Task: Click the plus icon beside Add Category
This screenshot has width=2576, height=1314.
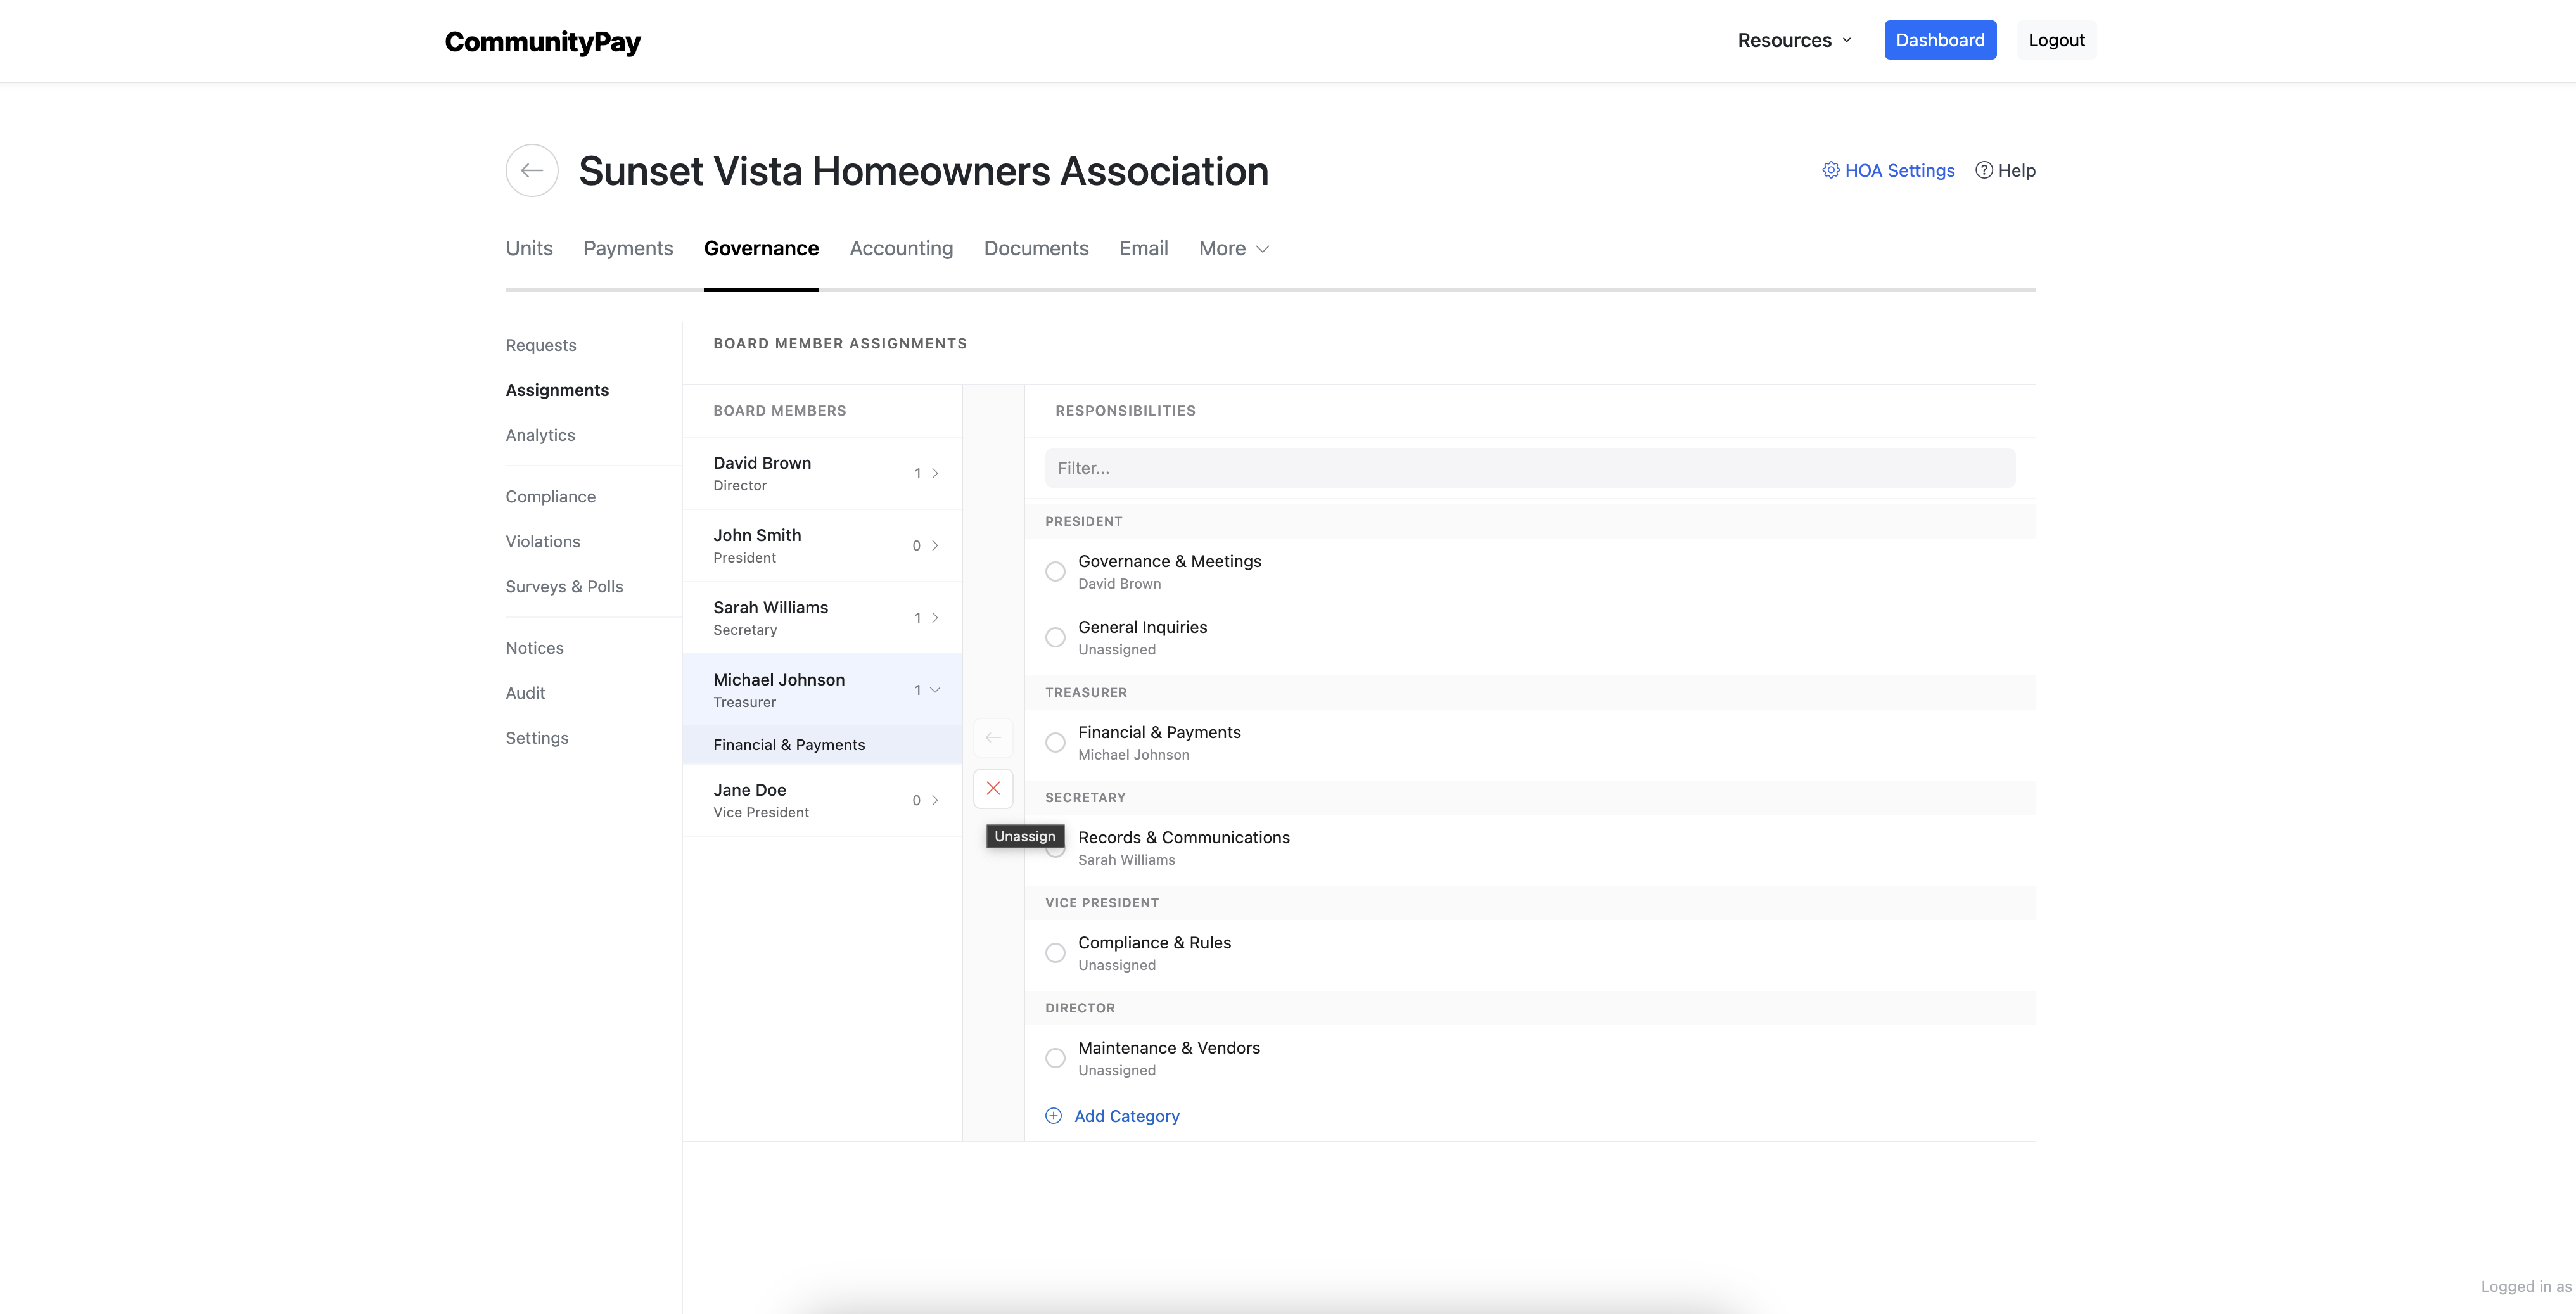Action: 1053,1115
